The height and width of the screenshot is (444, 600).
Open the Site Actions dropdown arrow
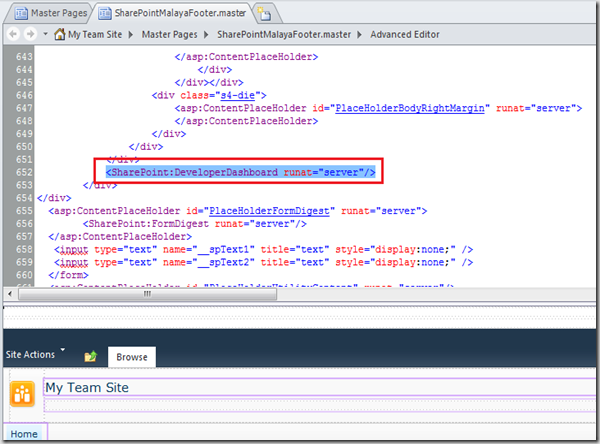[63, 349]
